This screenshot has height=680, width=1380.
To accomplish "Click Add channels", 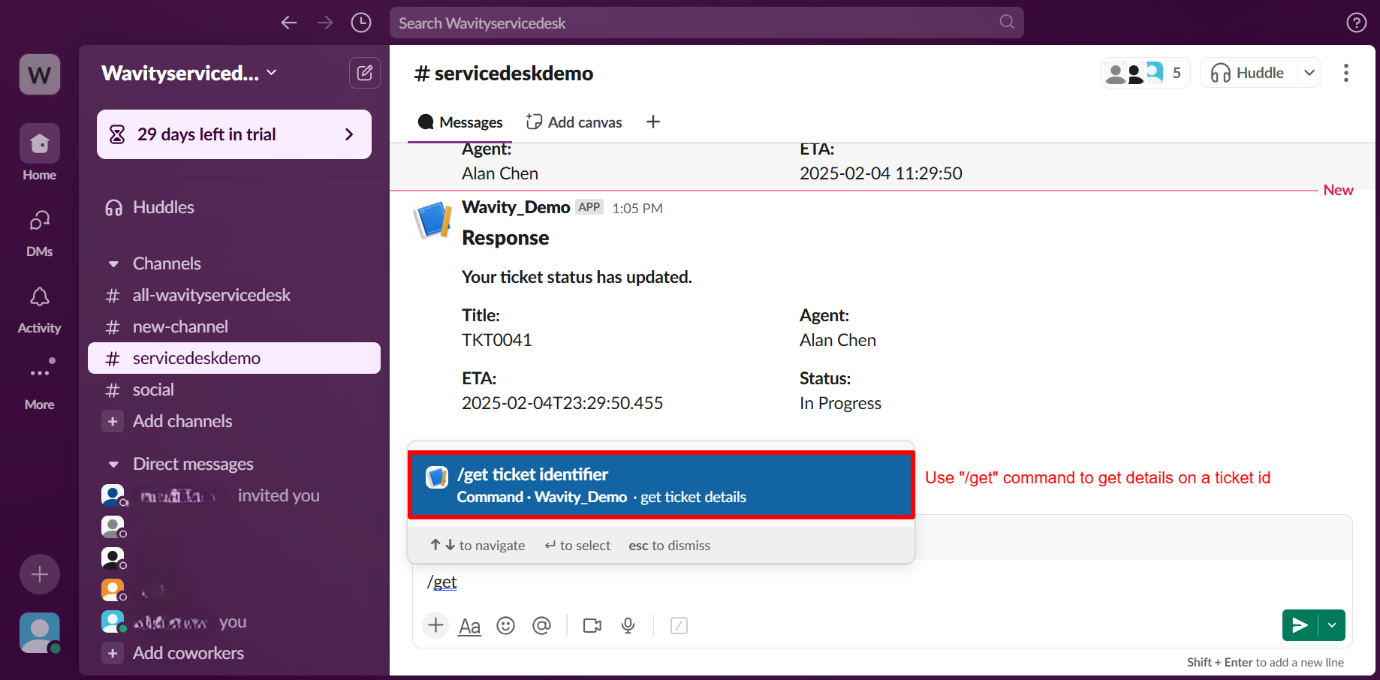I will point(234,421).
